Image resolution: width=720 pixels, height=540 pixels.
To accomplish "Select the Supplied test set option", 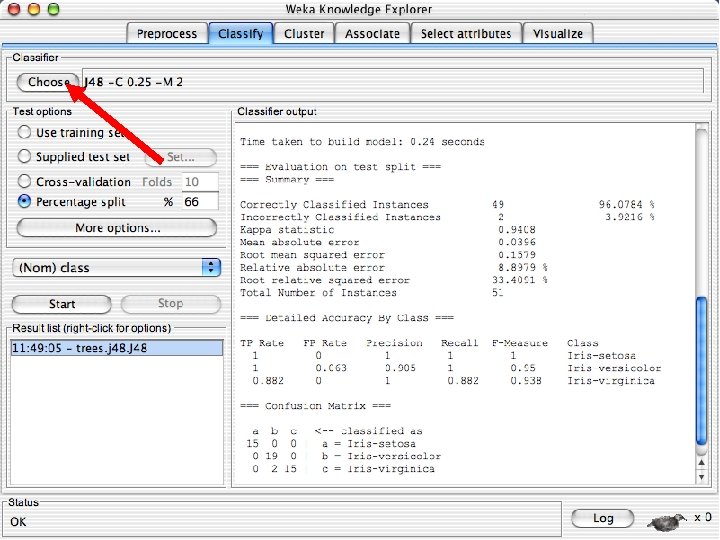I will pos(24,156).
